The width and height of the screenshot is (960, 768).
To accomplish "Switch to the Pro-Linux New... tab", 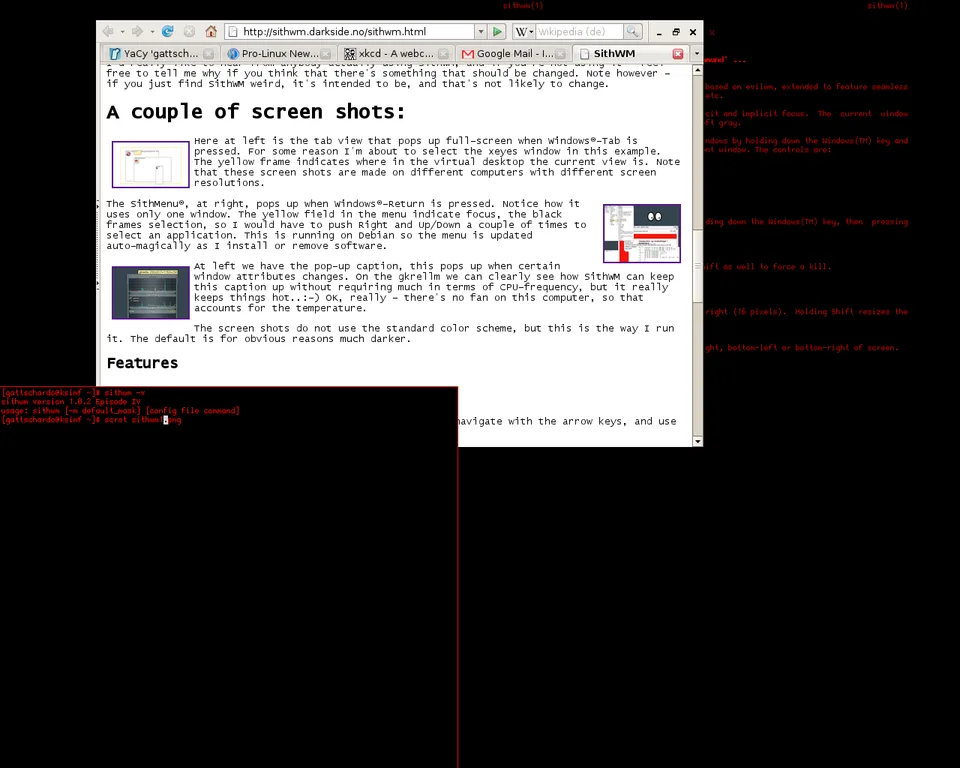I will click(277, 53).
